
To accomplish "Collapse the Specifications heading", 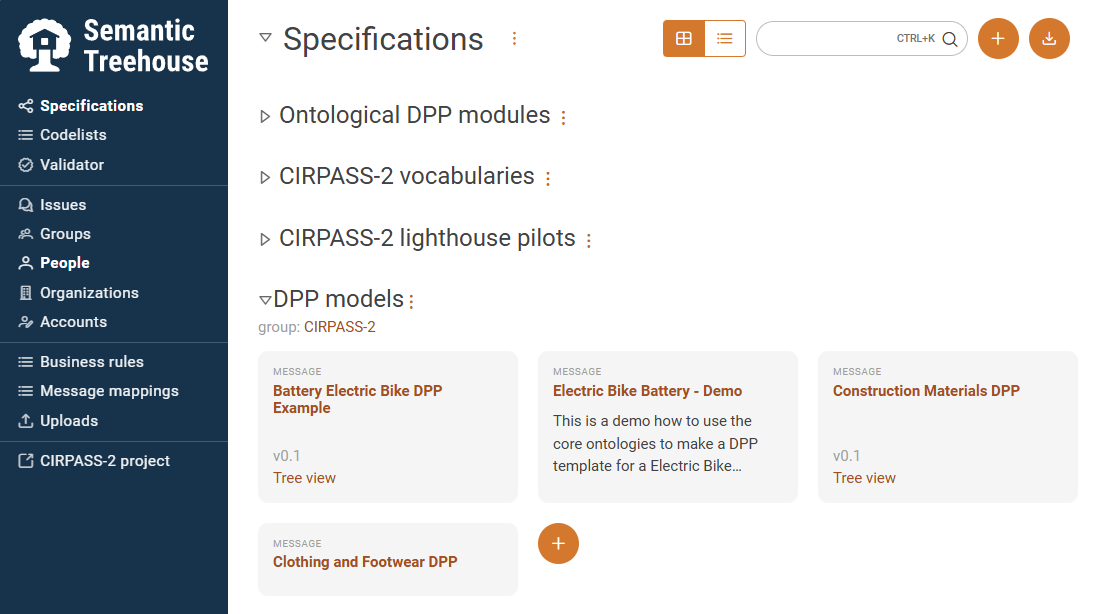I will tap(265, 38).
